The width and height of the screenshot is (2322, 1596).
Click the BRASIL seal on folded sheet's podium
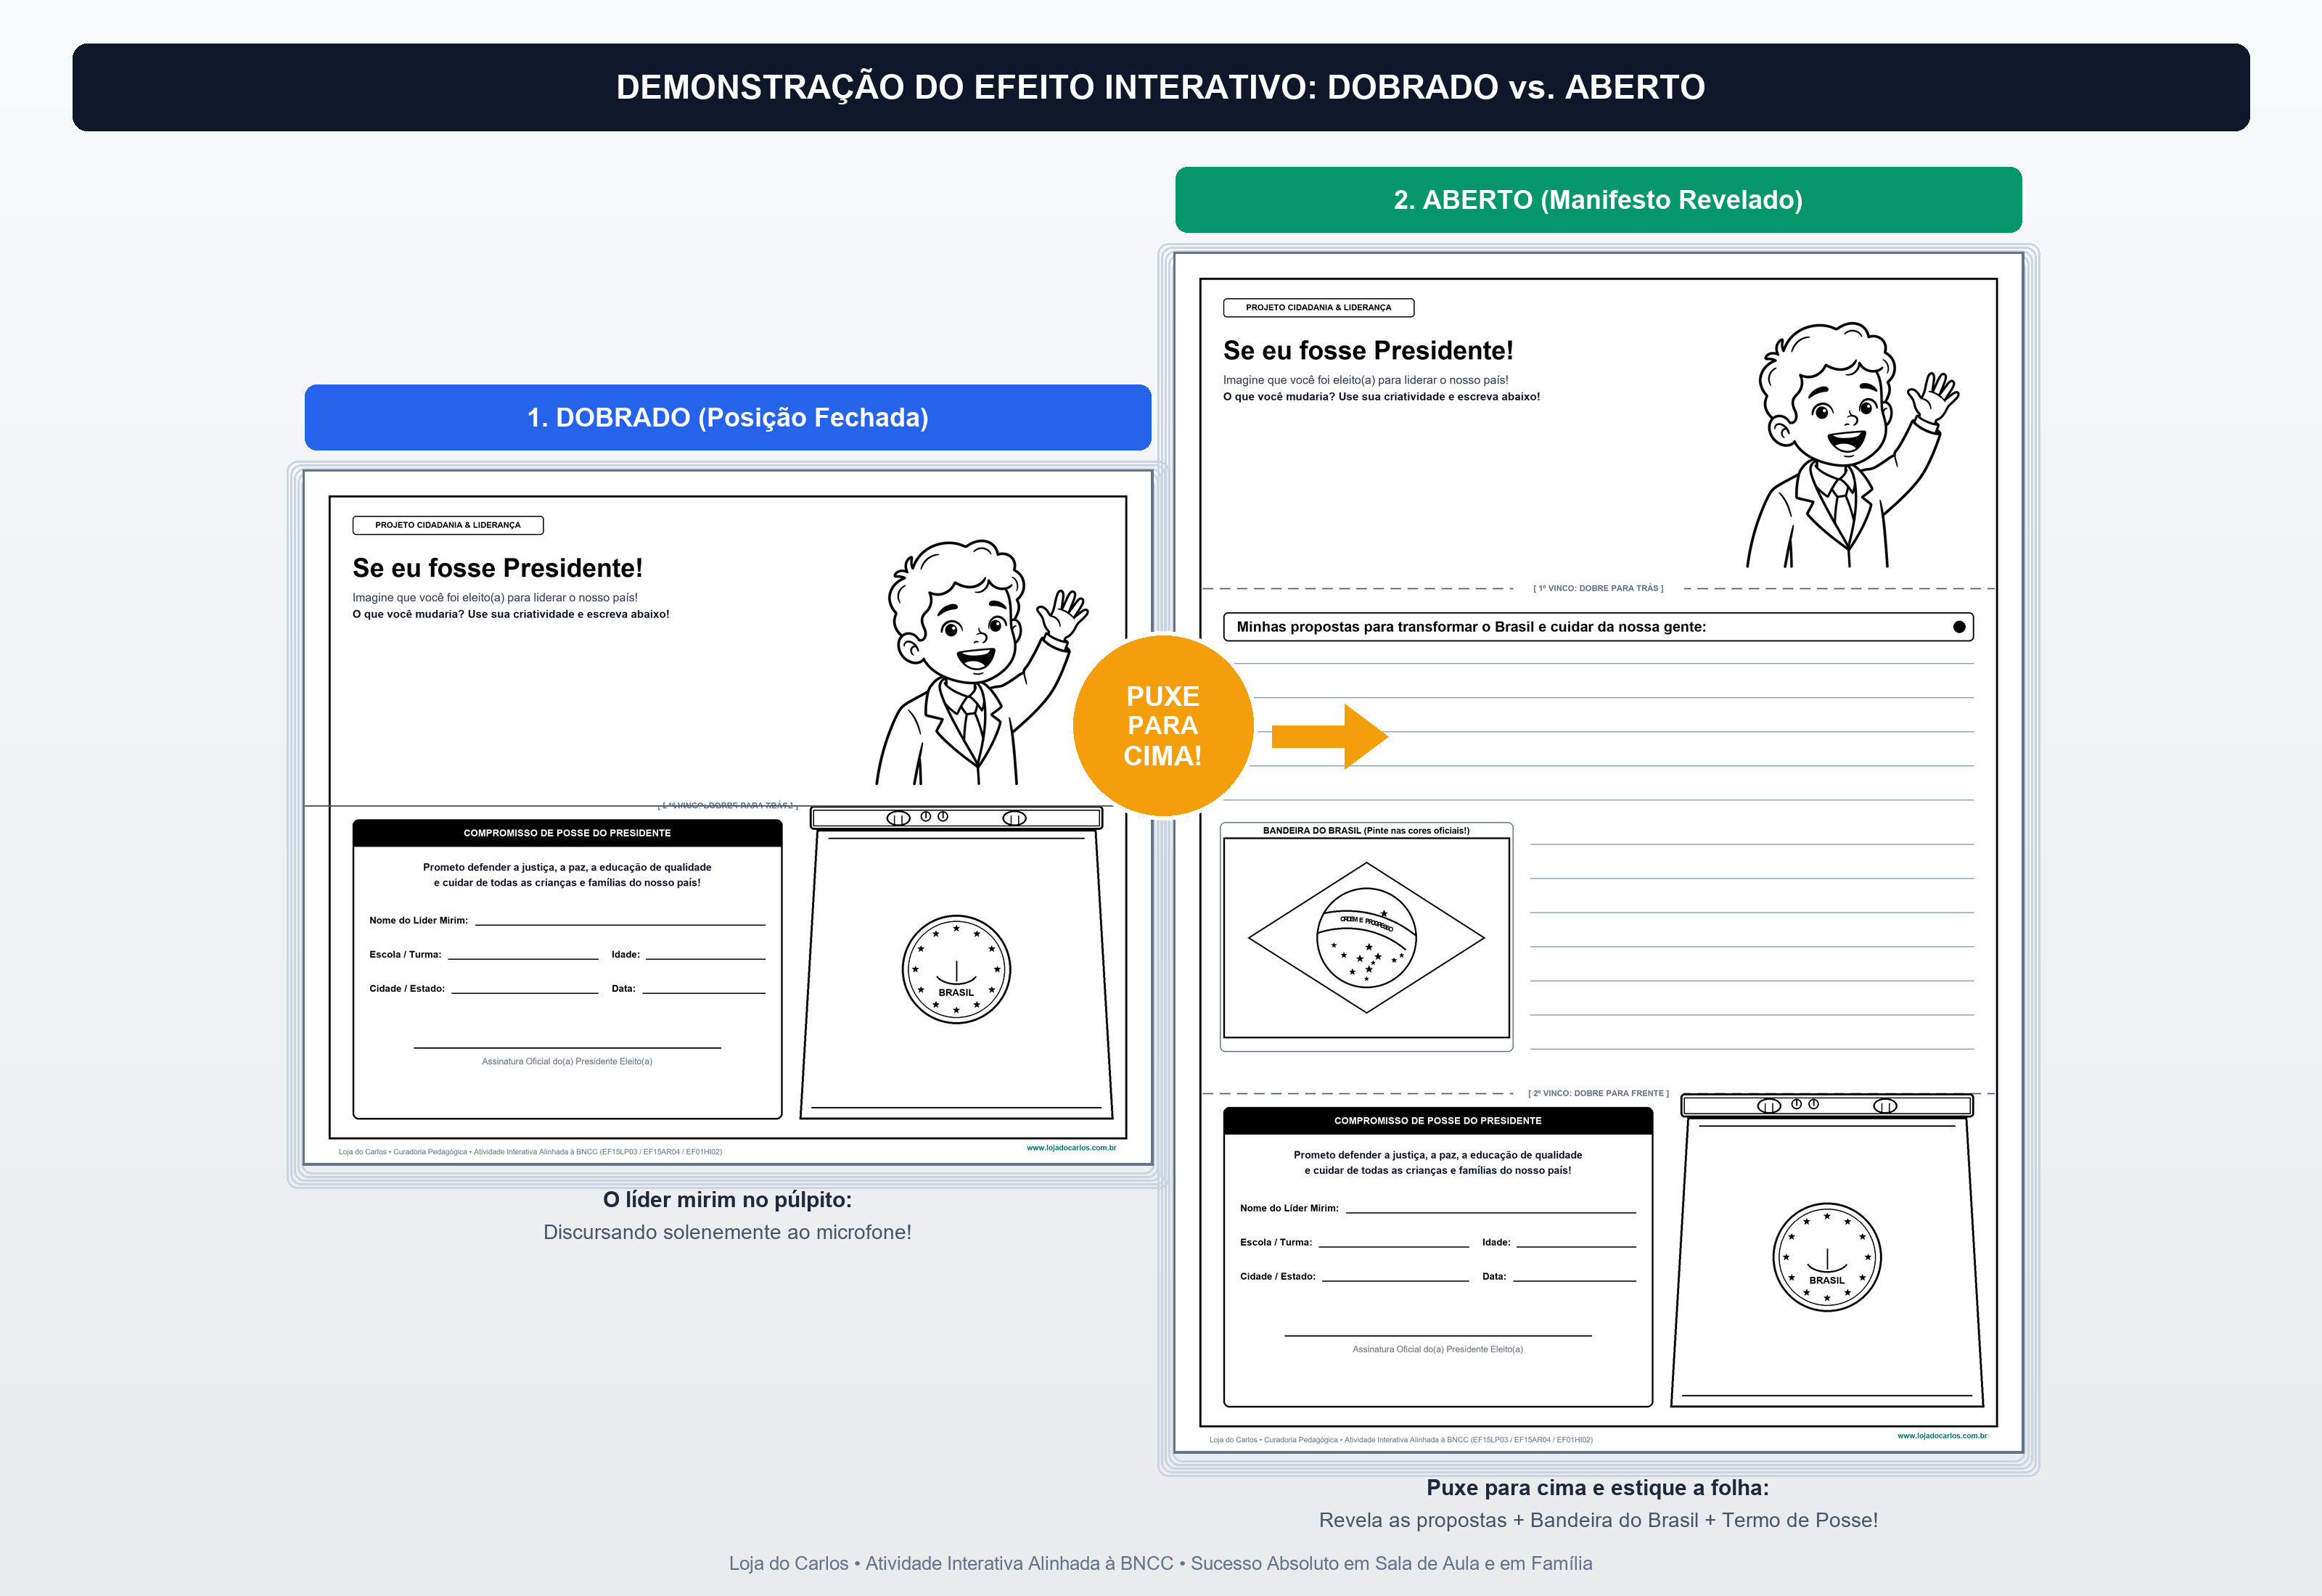click(x=956, y=969)
